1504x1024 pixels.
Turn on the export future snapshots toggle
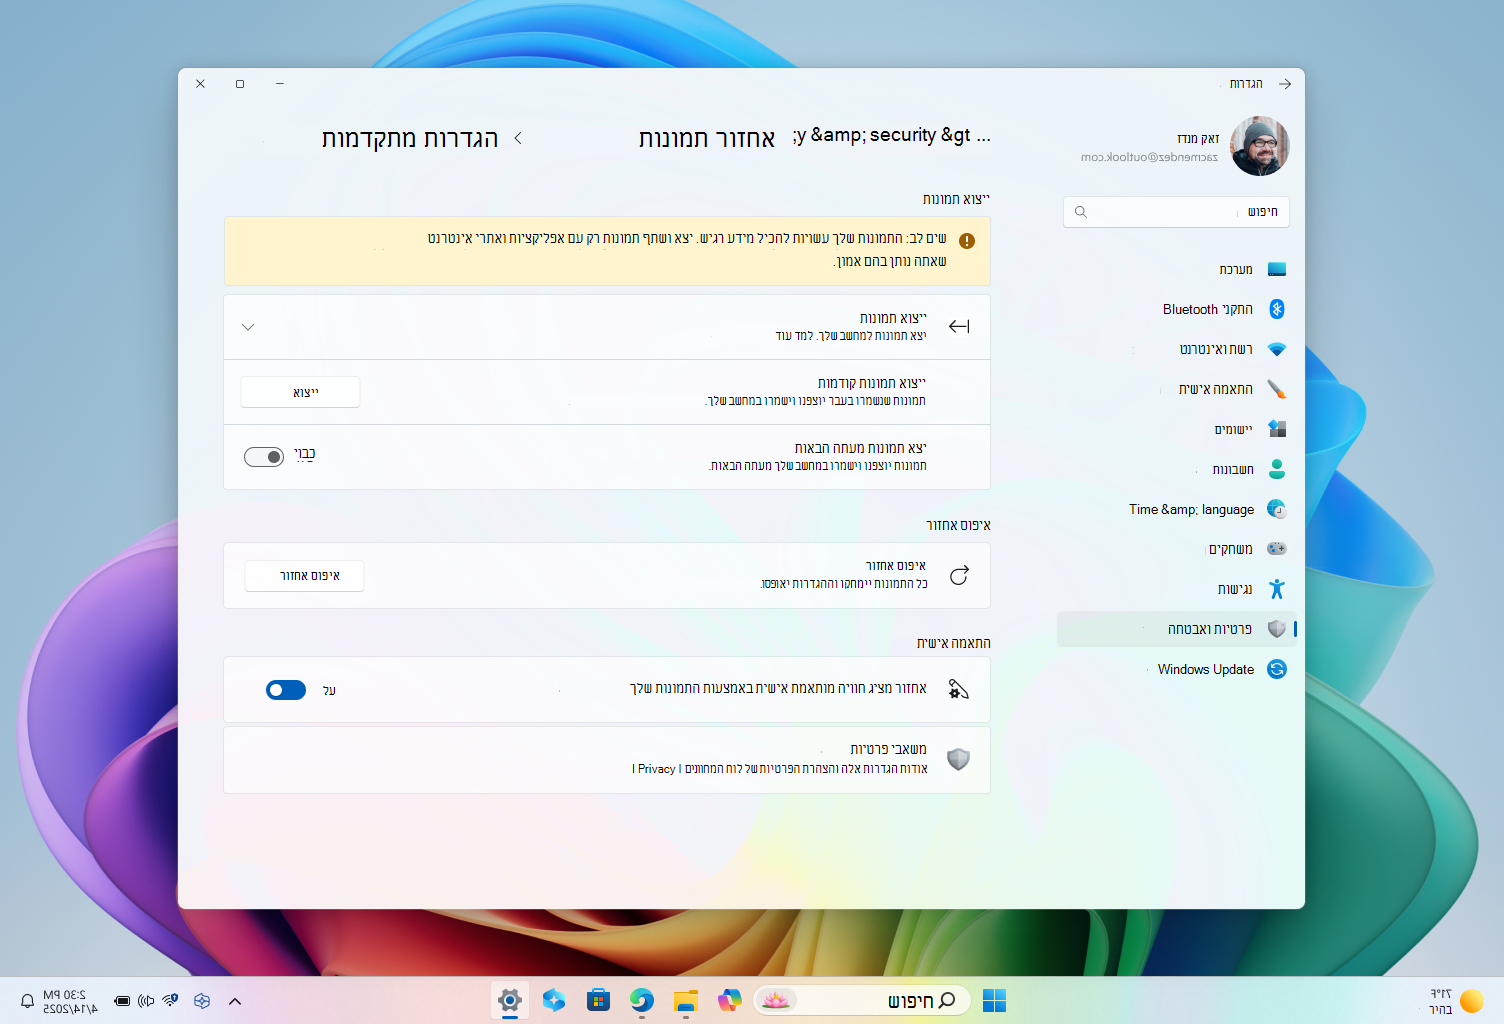(x=264, y=457)
